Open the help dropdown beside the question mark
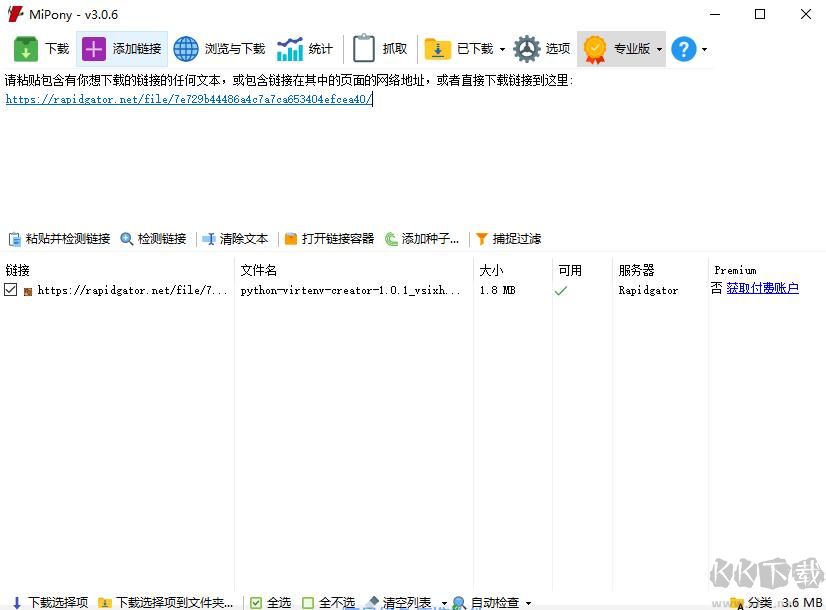The height and width of the screenshot is (610, 826). pos(703,47)
